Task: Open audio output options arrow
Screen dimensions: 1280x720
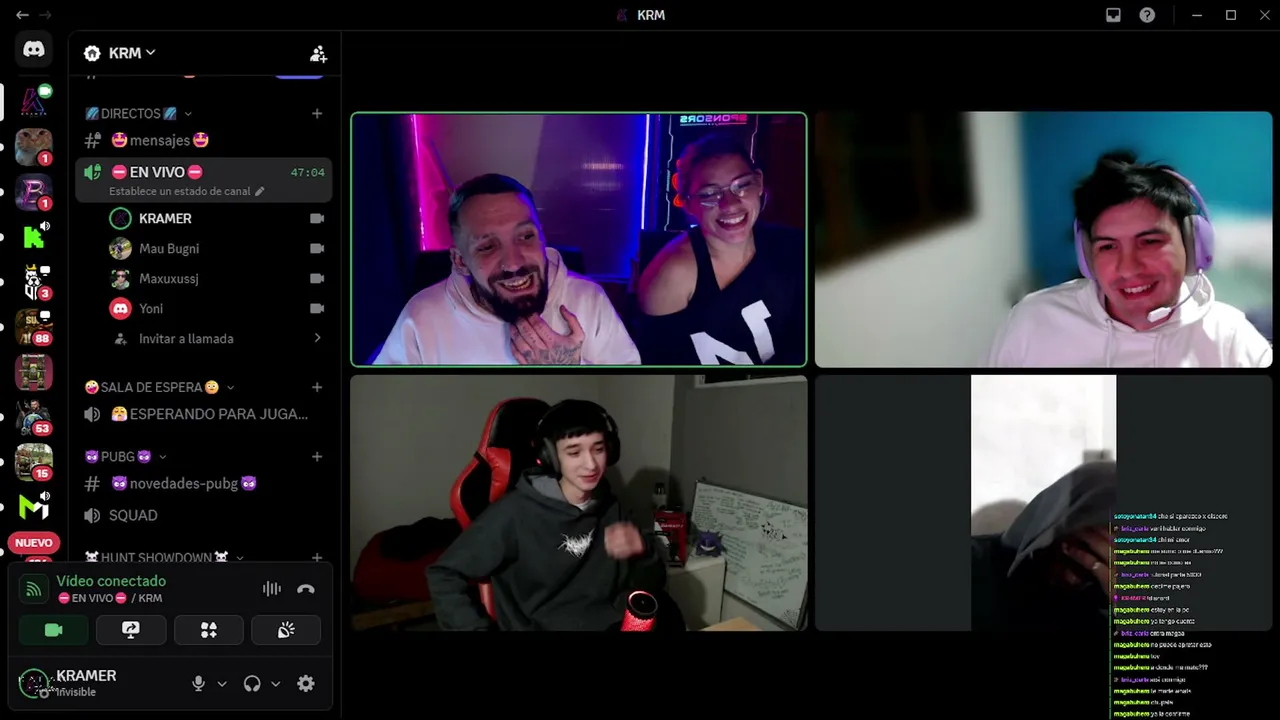Action: tap(276, 684)
